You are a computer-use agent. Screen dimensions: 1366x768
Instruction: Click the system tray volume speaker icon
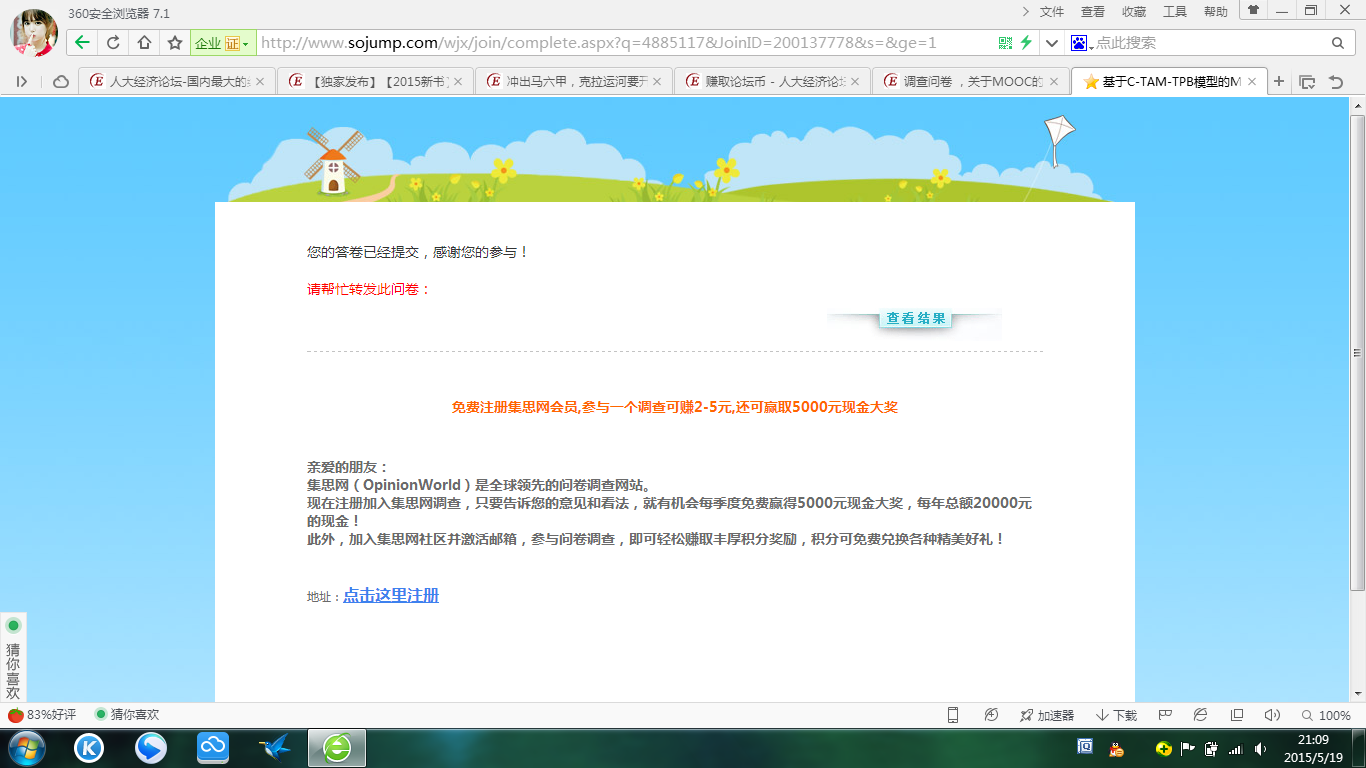tap(1261, 748)
